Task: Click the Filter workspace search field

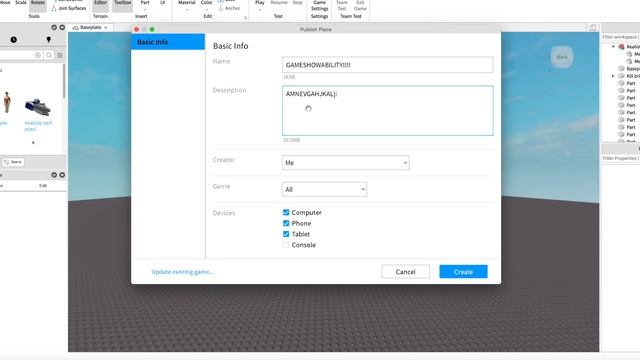Action: coord(621,37)
